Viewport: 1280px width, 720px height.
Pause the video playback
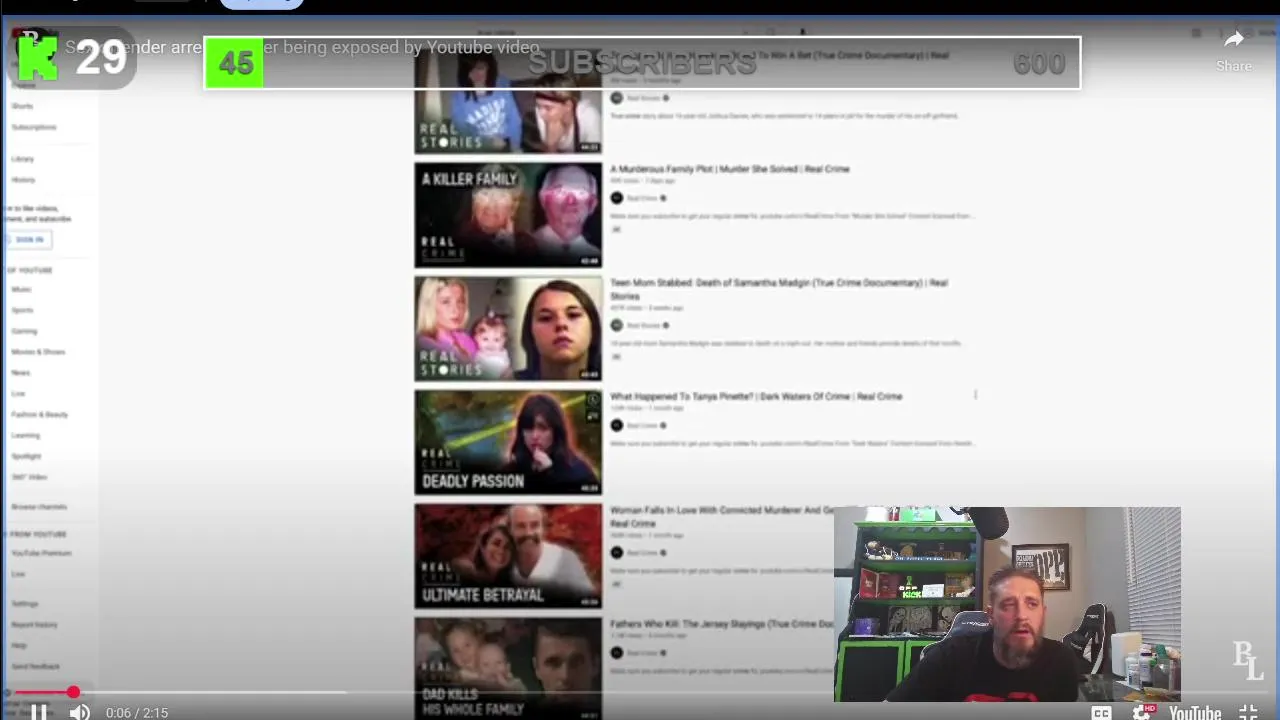(x=39, y=712)
